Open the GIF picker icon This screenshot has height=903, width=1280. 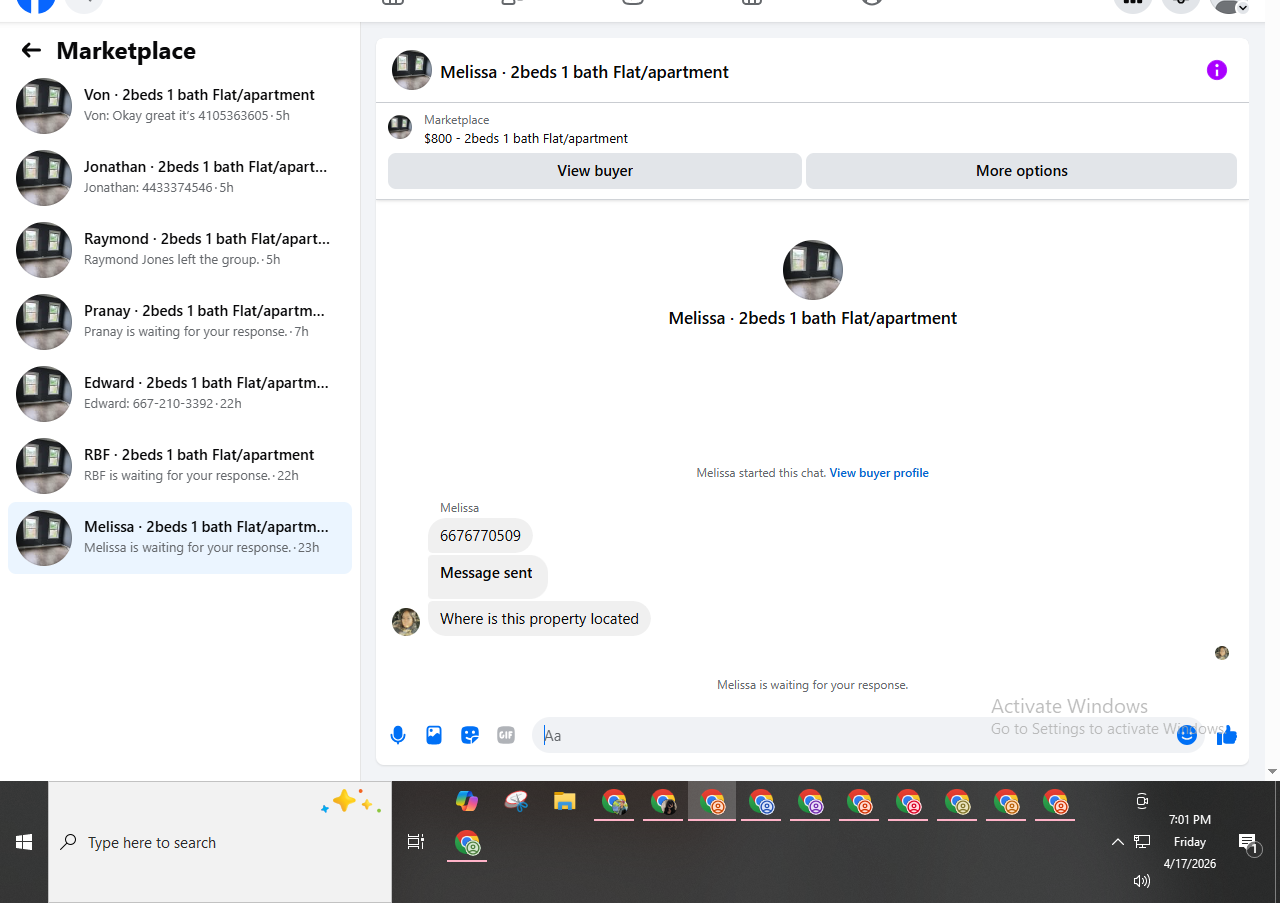(x=506, y=735)
